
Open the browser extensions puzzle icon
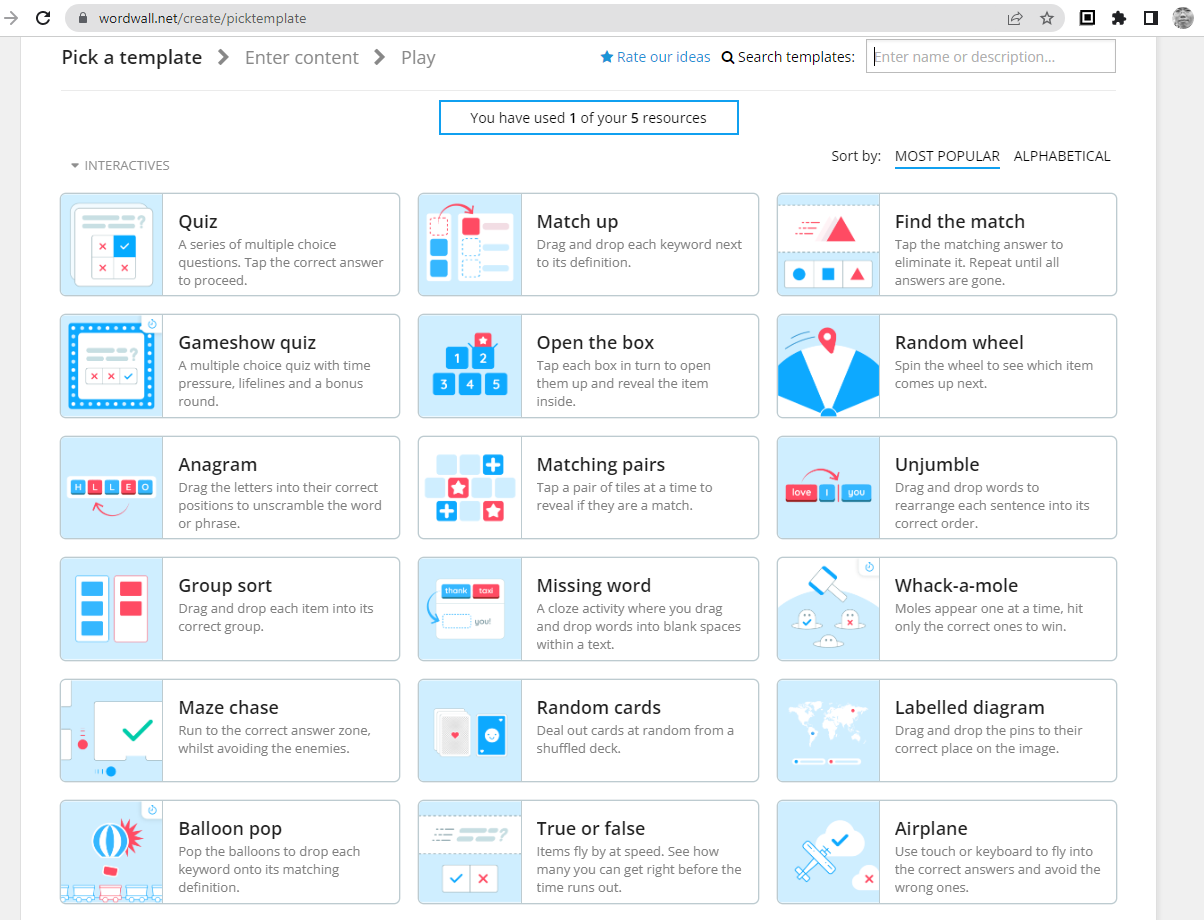coord(1119,18)
